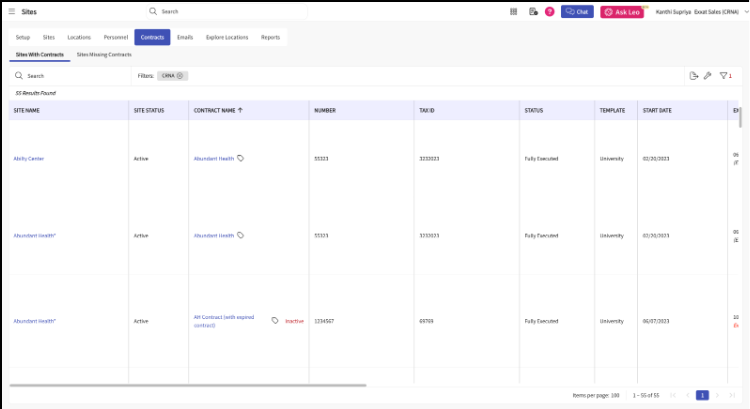Open the Reports tab
Viewport: 750px width, 409px height.
(x=270, y=37)
